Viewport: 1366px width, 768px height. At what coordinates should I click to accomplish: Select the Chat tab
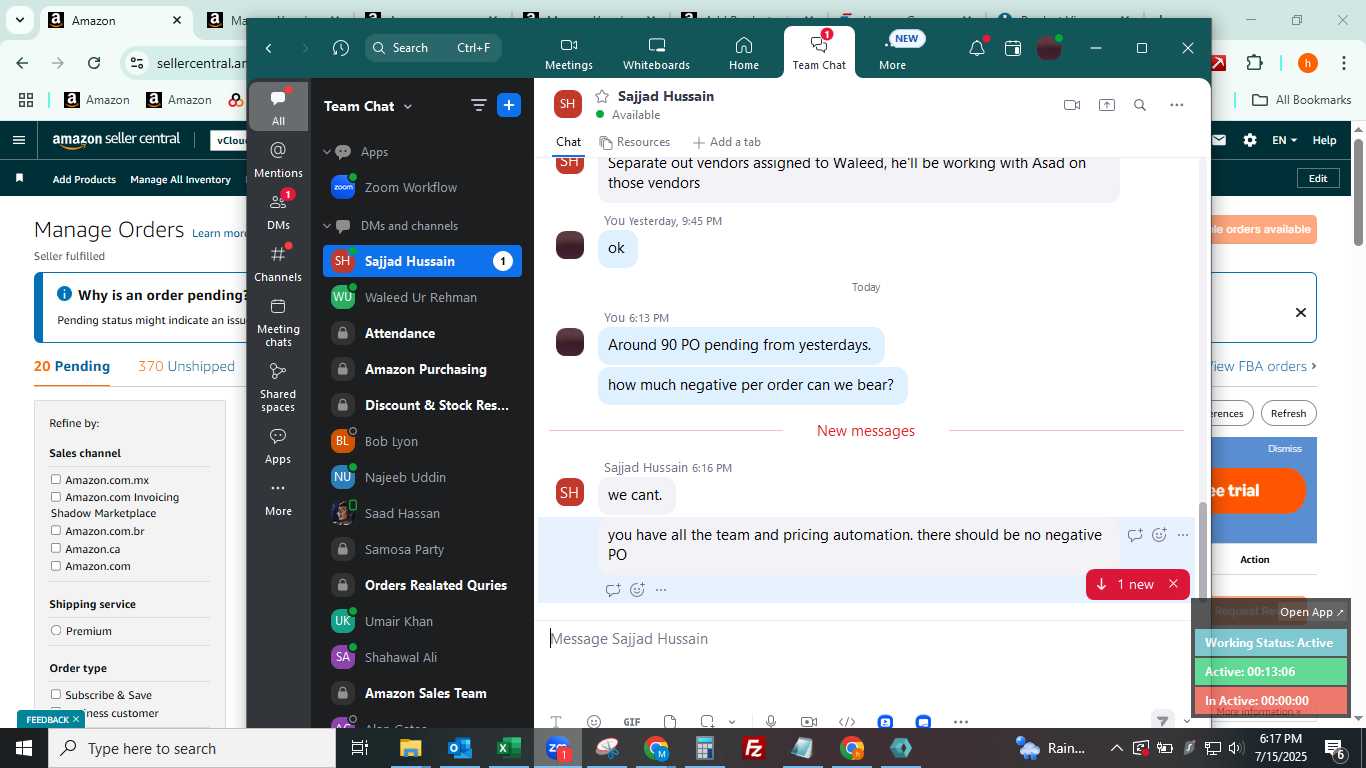click(x=569, y=142)
